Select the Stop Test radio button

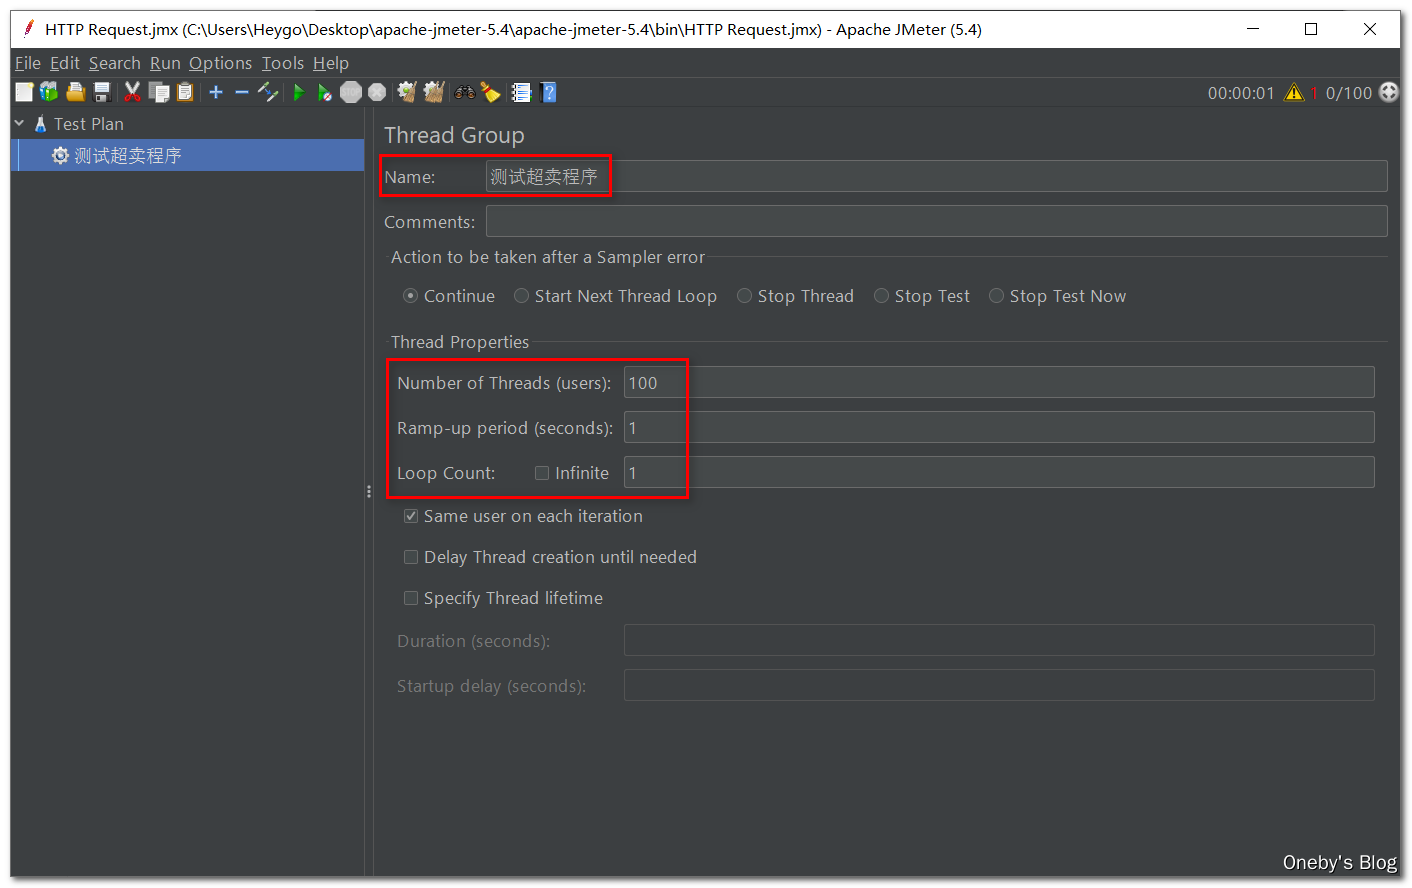(881, 296)
